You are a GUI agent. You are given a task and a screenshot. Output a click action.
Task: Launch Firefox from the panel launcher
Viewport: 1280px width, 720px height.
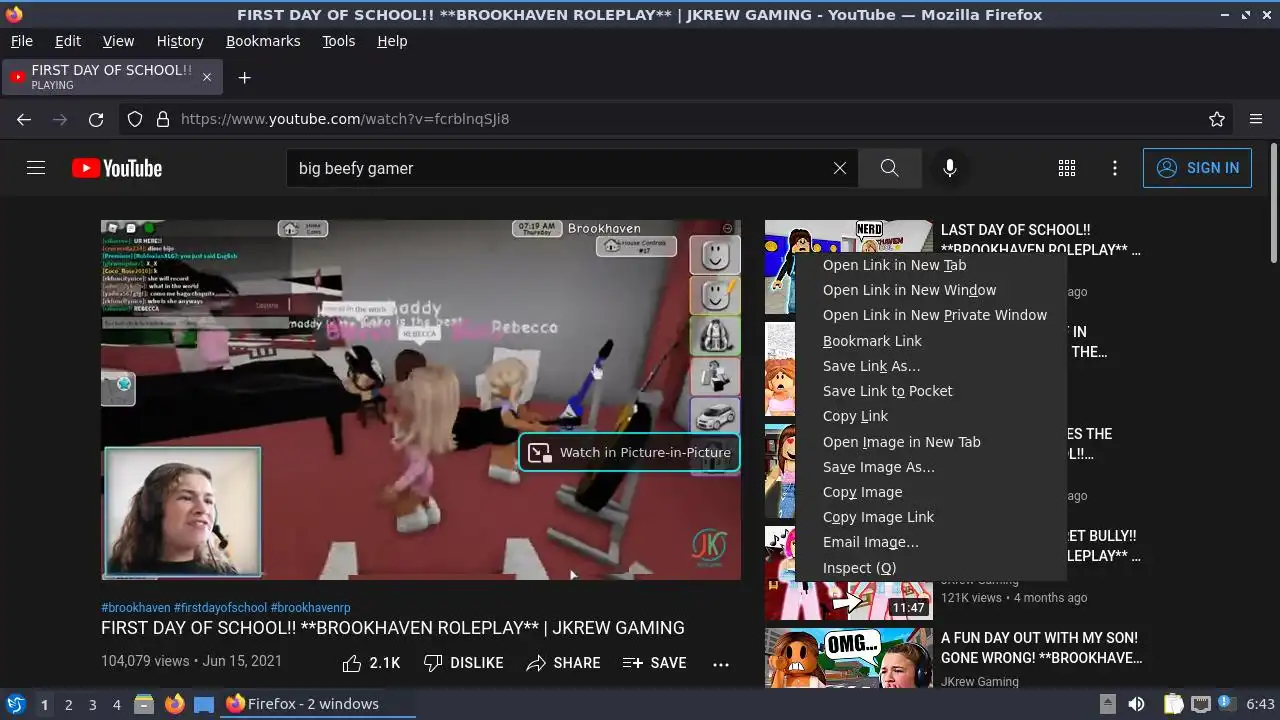coord(174,704)
